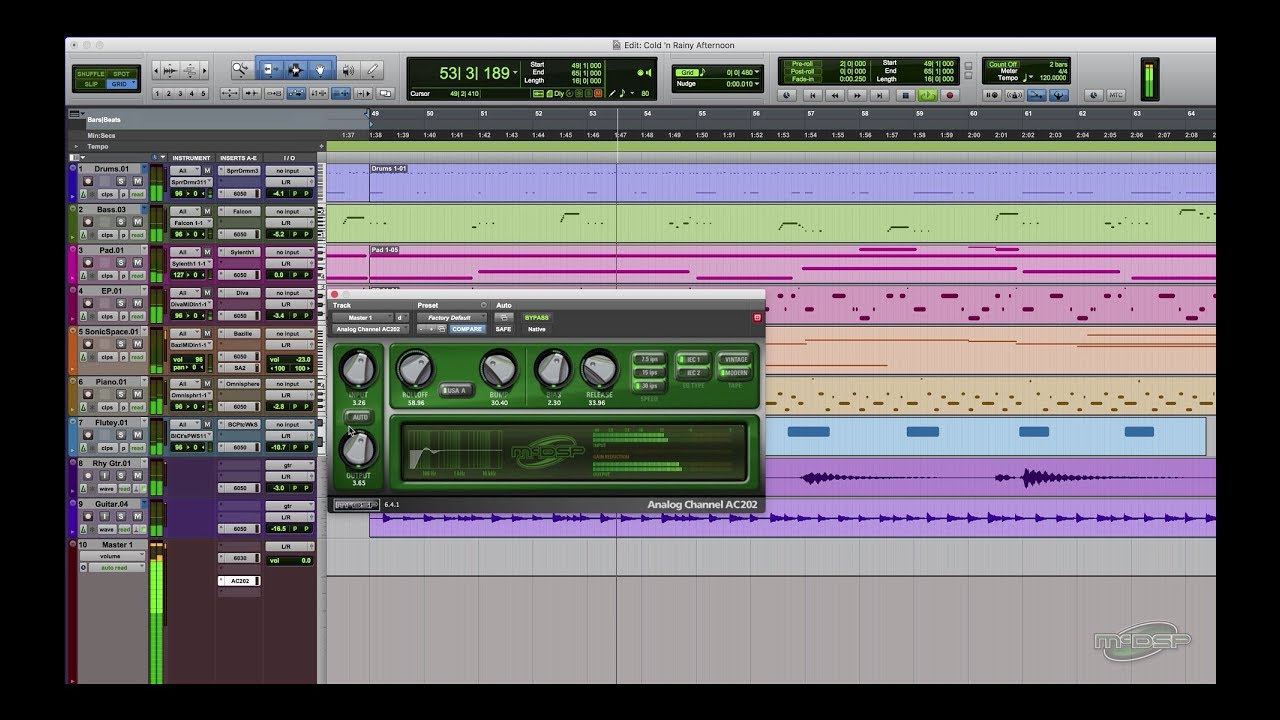This screenshot has height=720, width=1280.
Task: Select the Zoomer tool
Action: pos(242,69)
